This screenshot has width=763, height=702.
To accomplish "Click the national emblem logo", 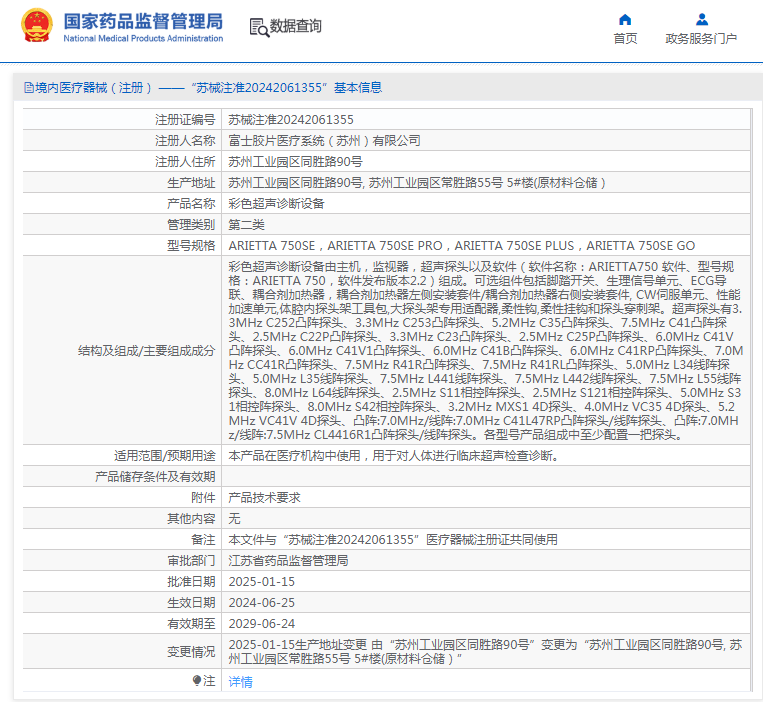I will click(x=36, y=25).
